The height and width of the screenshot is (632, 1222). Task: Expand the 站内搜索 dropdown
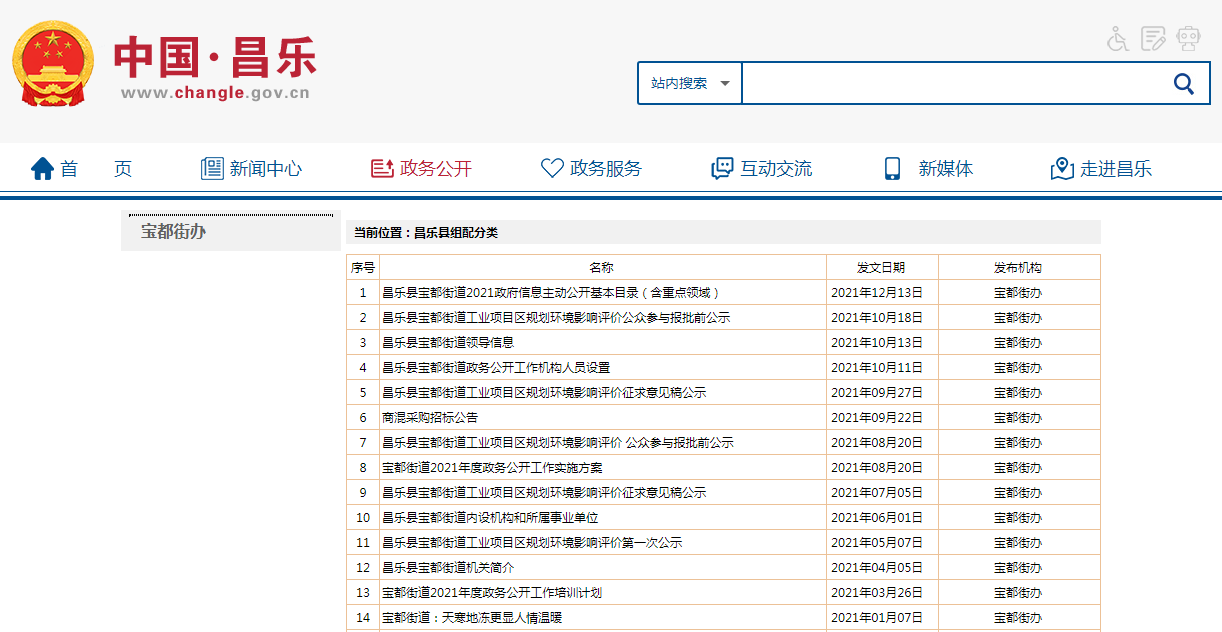pos(690,84)
